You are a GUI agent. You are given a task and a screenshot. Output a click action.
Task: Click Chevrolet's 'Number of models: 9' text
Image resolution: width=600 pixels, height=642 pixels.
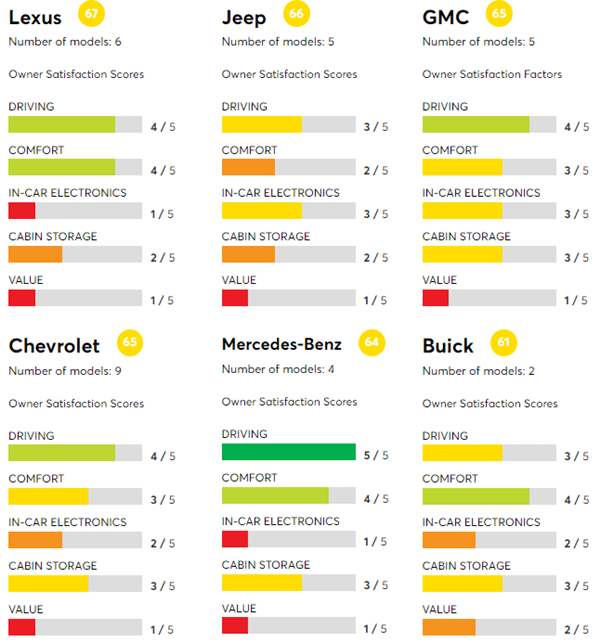pos(66,371)
